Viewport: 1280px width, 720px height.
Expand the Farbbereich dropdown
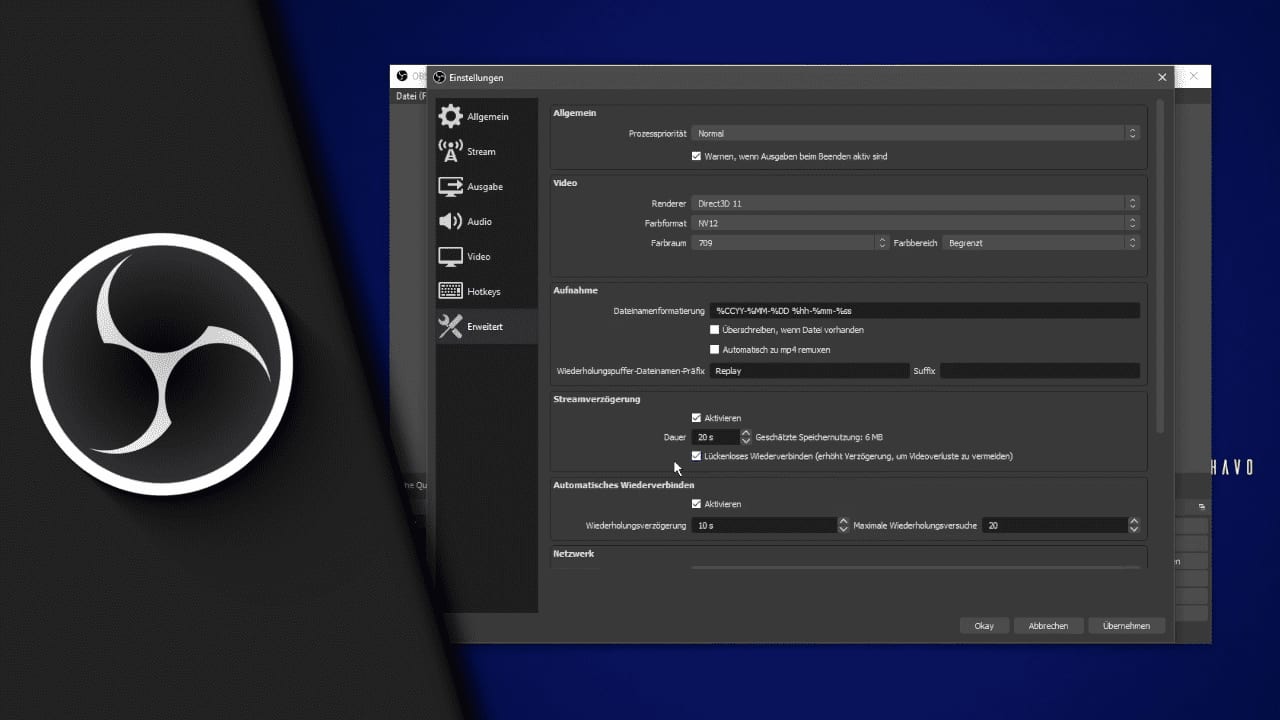pyautogui.click(x=1041, y=243)
